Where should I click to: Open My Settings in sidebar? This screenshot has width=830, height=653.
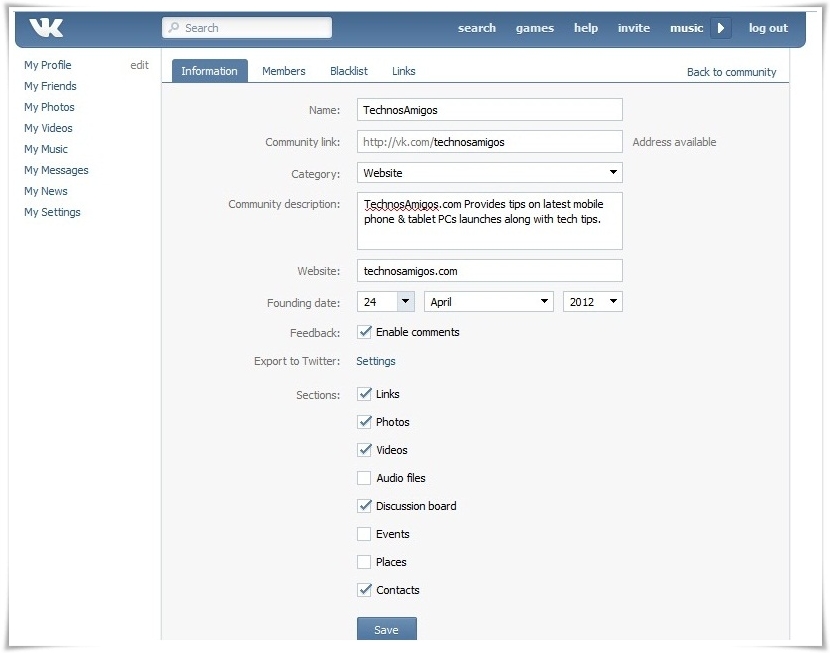(x=52, y=212)
